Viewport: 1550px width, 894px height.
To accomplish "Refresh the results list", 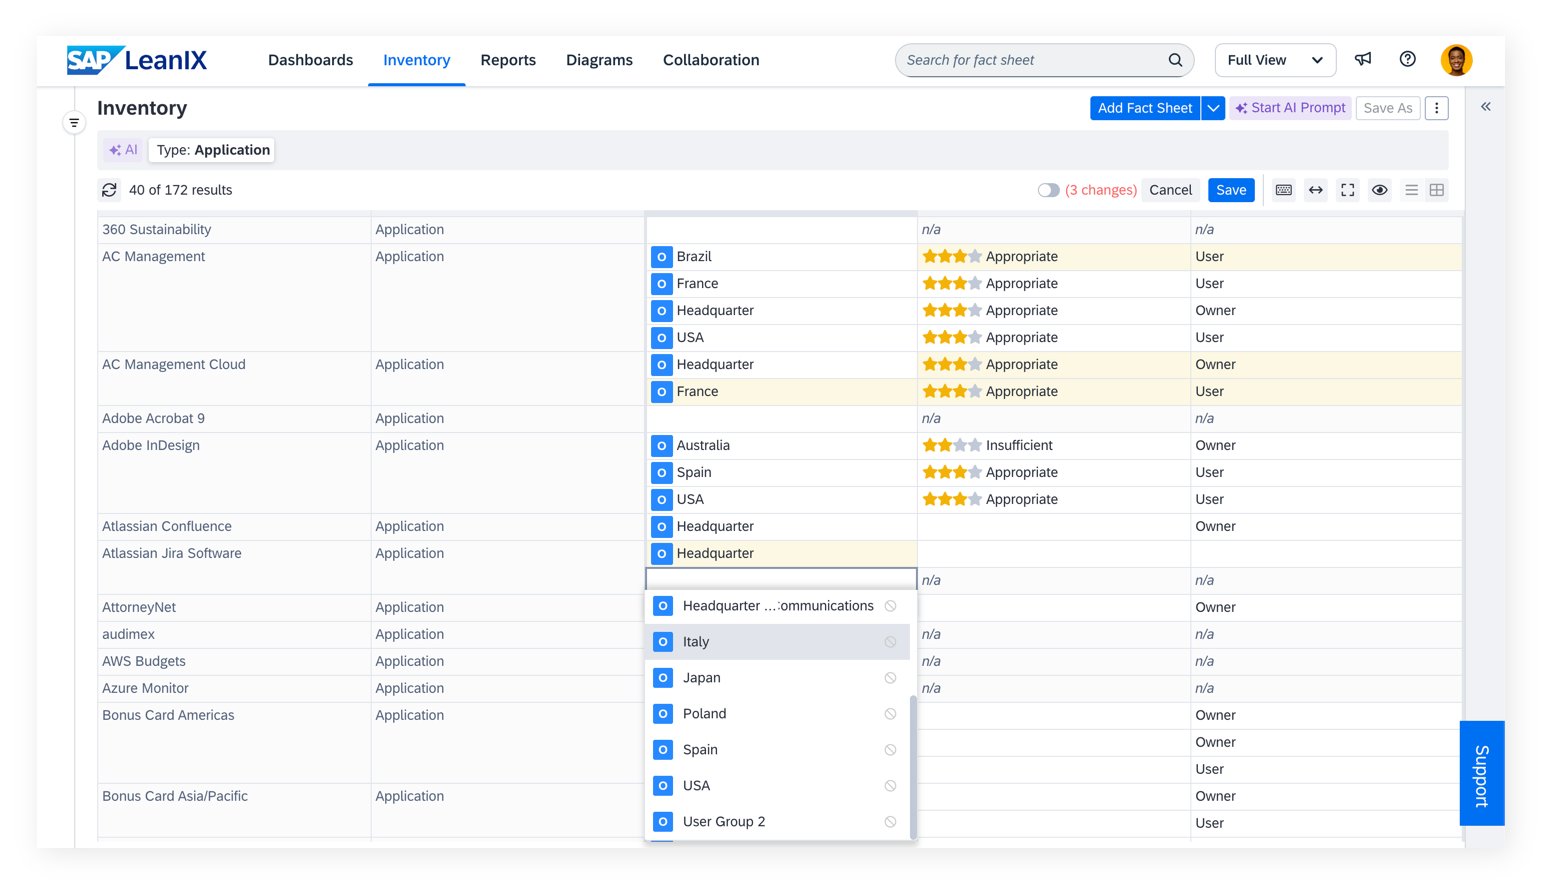I will click(x=109, y=190).
